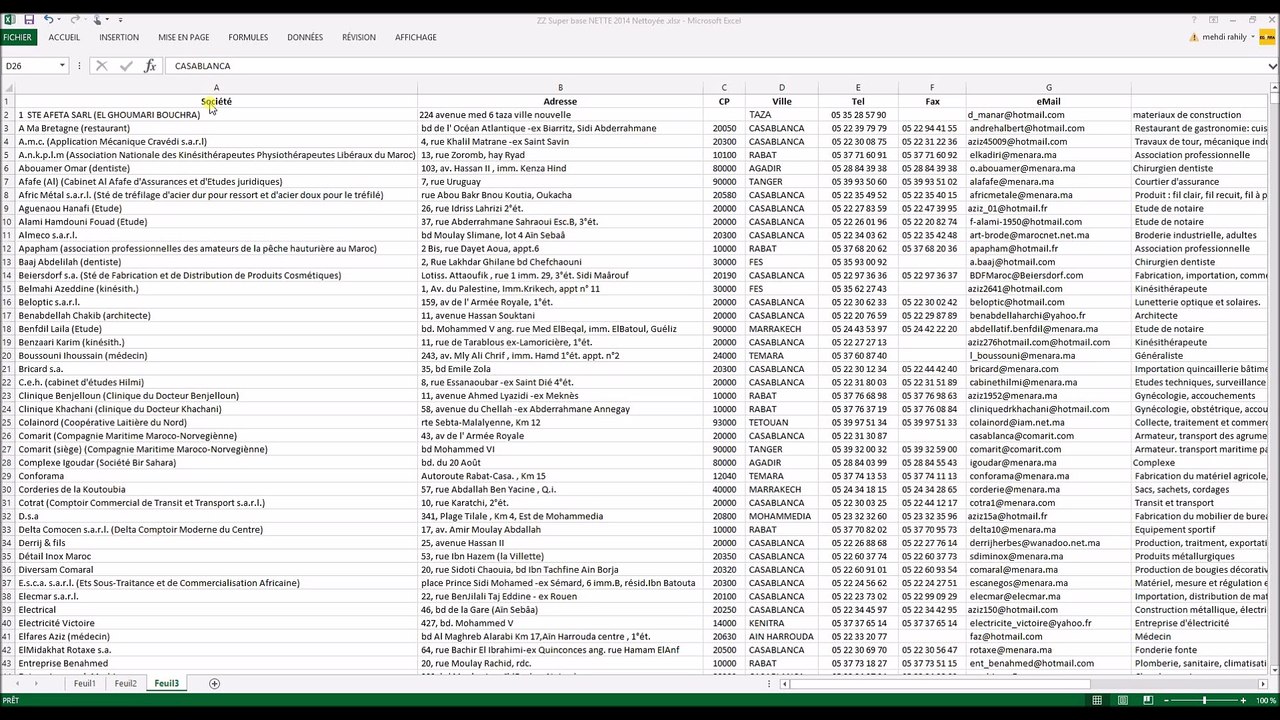Zoom out using the minus button
This screenshot has width=1280, height=720.
tap(1166, 700)
